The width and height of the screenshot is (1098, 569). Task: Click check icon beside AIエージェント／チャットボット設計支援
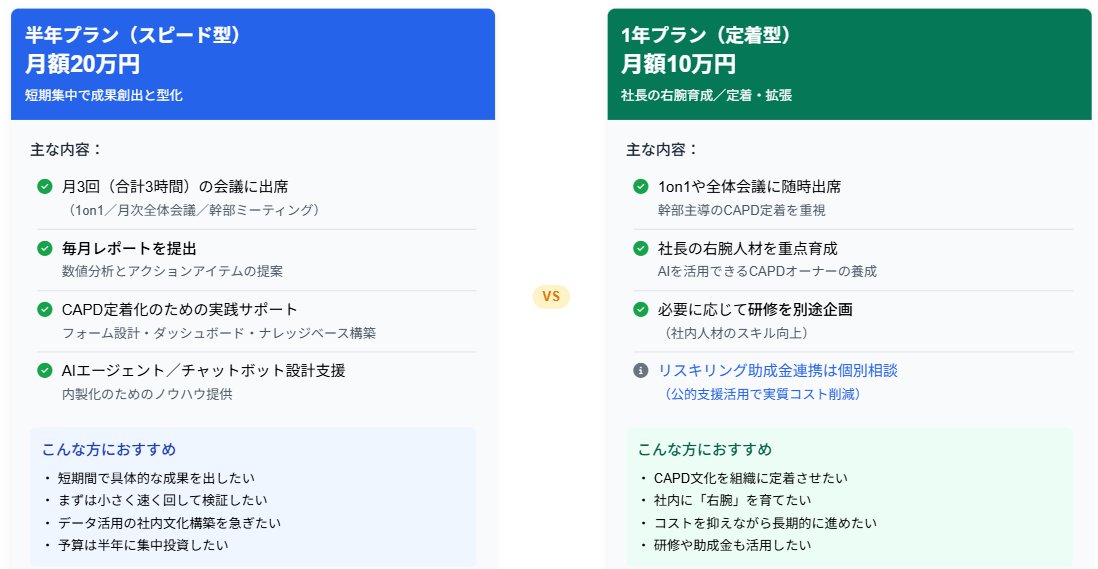44,370
